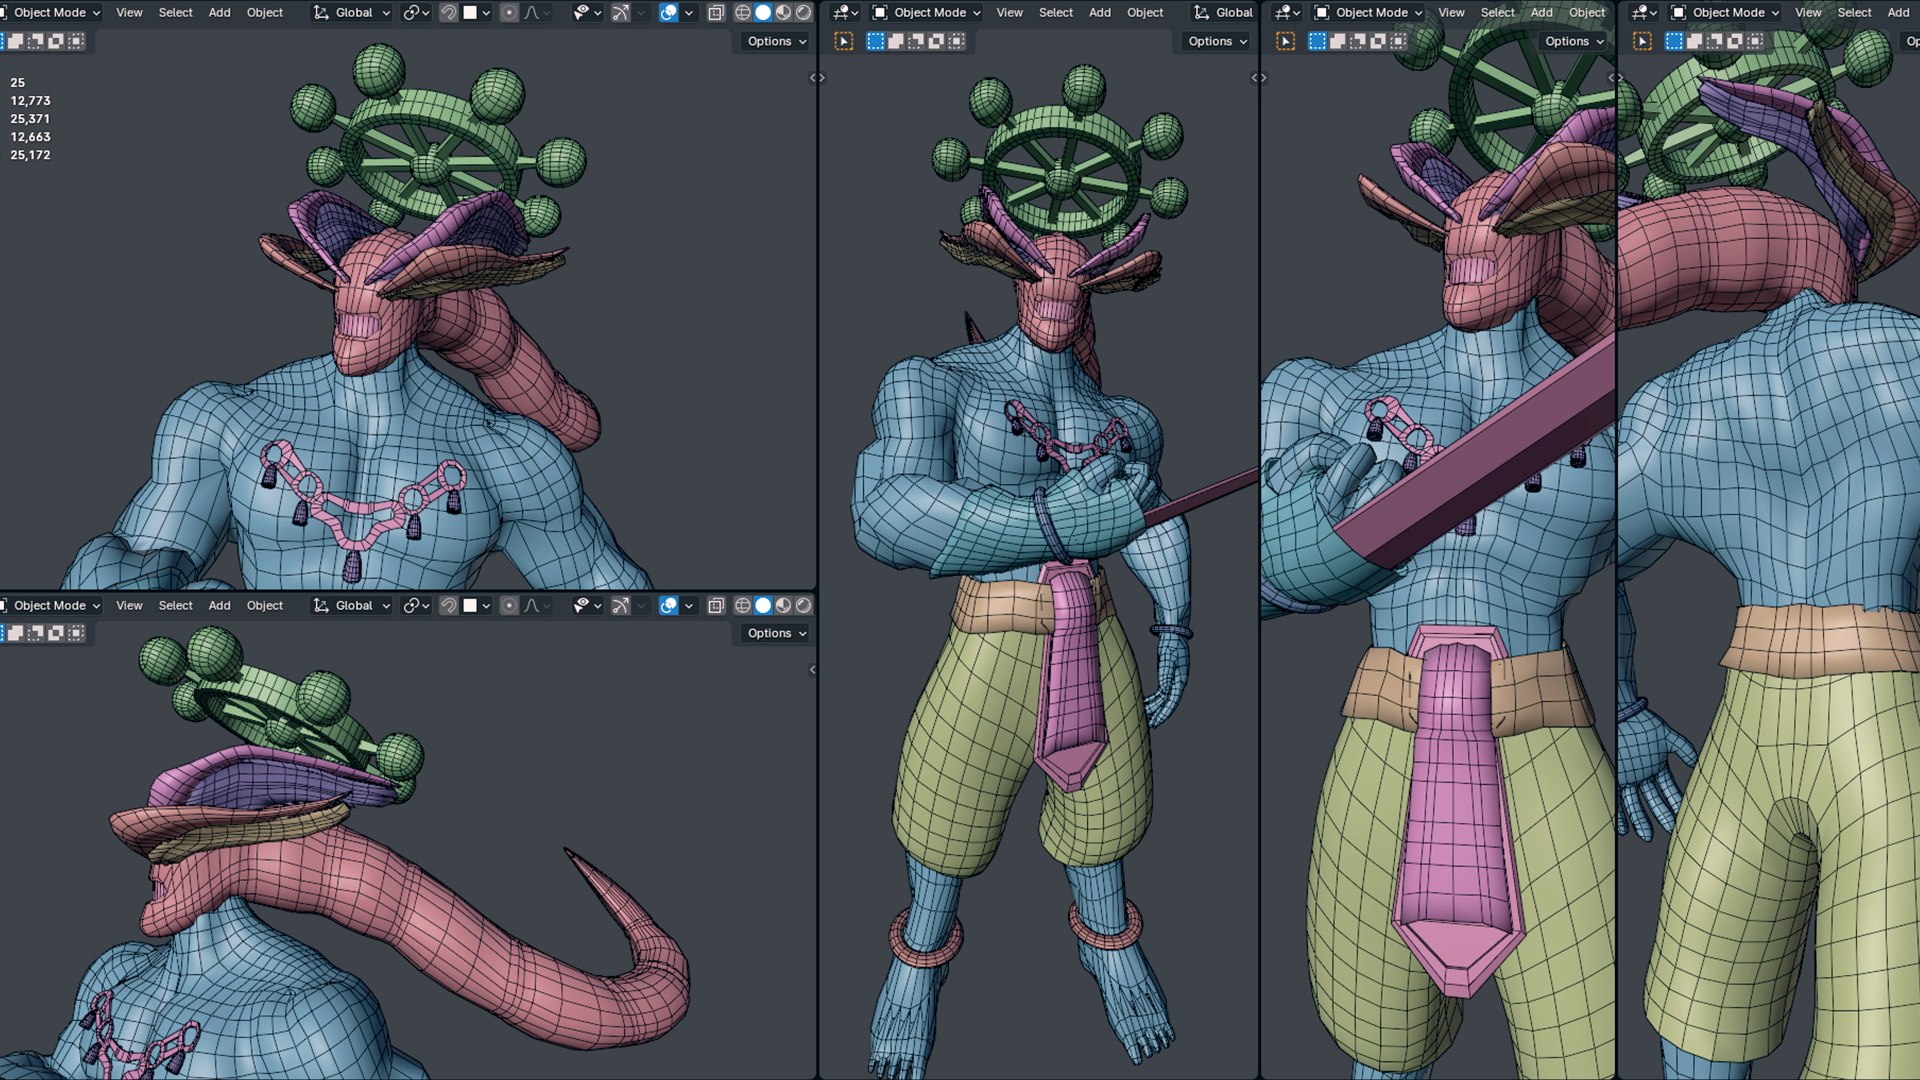Screen dimensions: 1920x1080
Task: Switch top-left viewport to wireframe shading
Action: coord(743,13)
